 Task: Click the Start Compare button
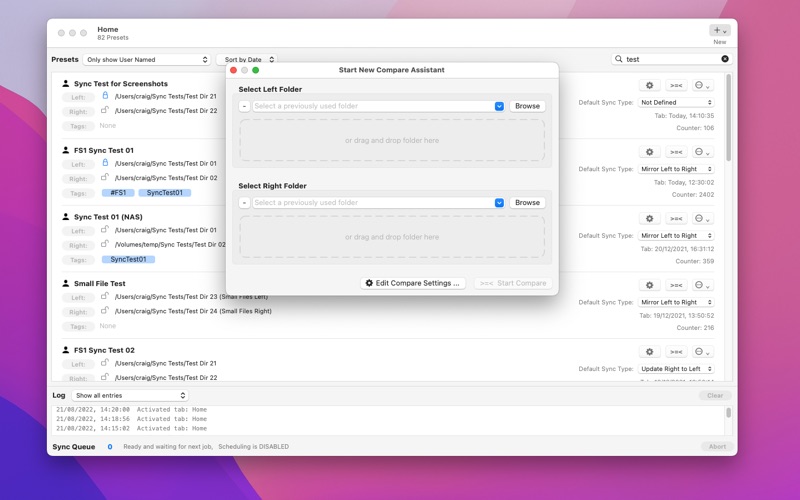tap(513, 283)
